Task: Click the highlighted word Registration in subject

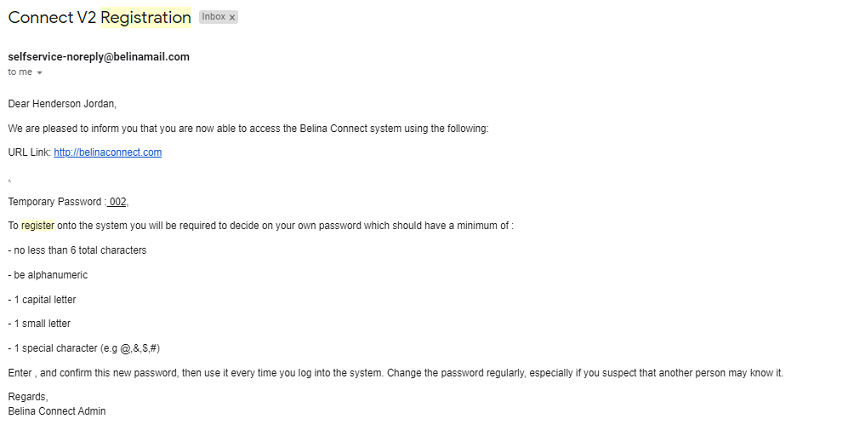Action: pyautogui.click(x=146, y=17)
